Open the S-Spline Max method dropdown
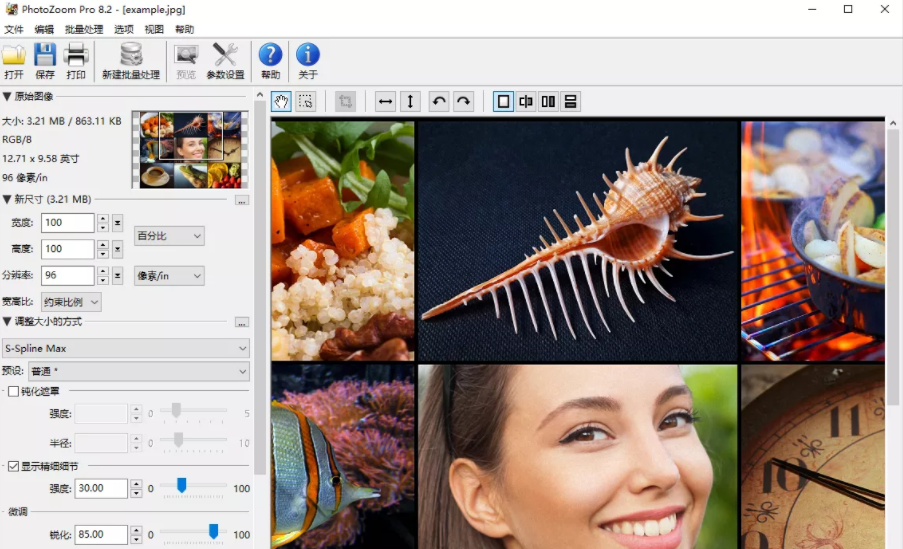This screenshot has width=903, height=549. (126, 348)
